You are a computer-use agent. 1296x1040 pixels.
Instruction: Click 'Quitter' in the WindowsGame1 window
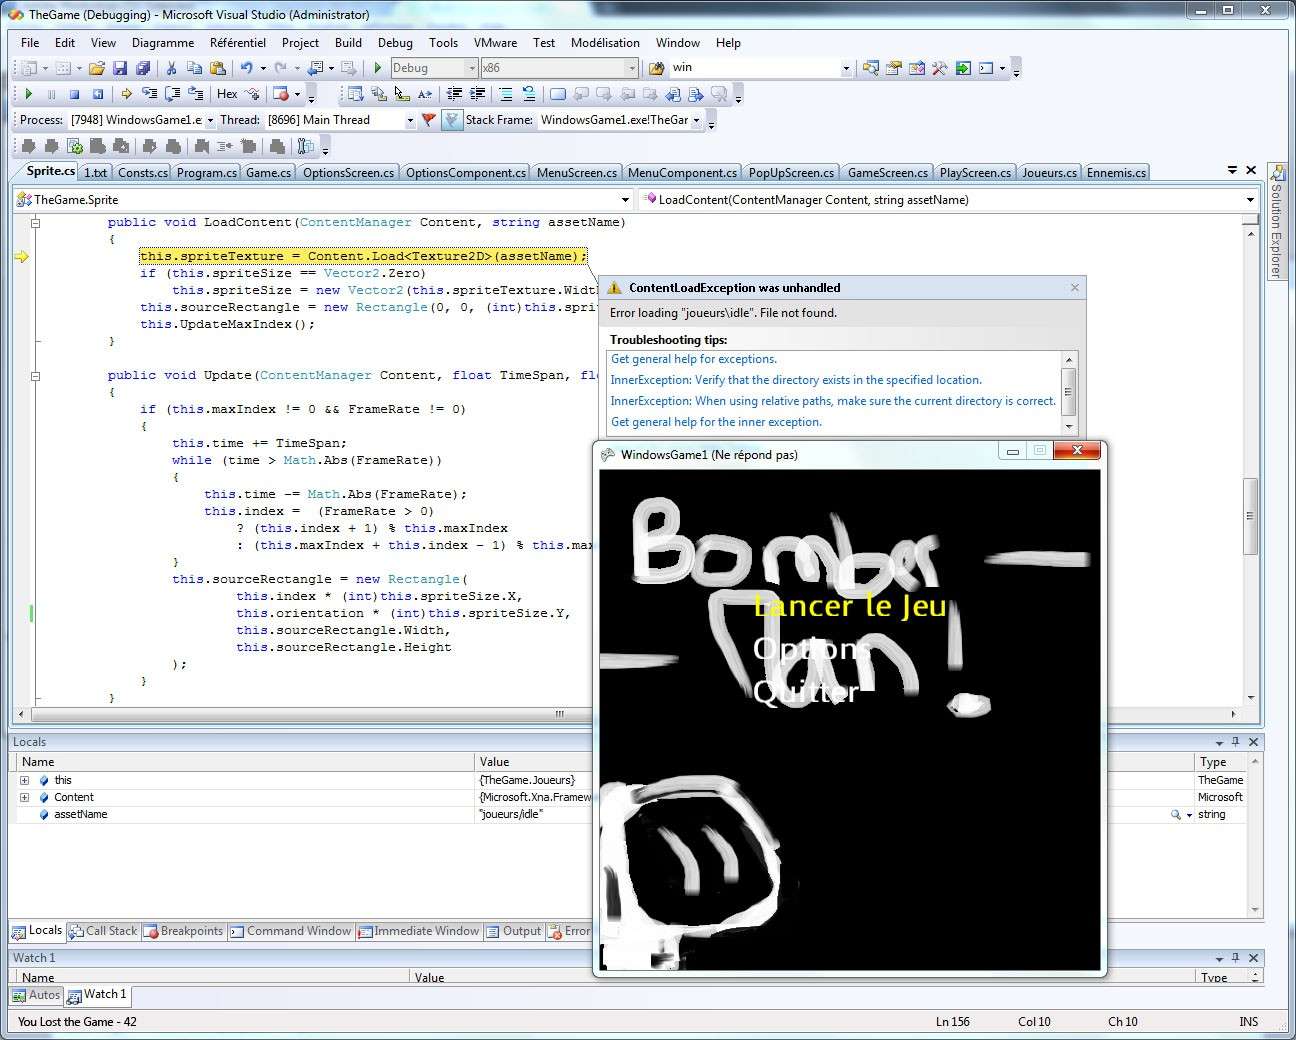coord(806,692)
